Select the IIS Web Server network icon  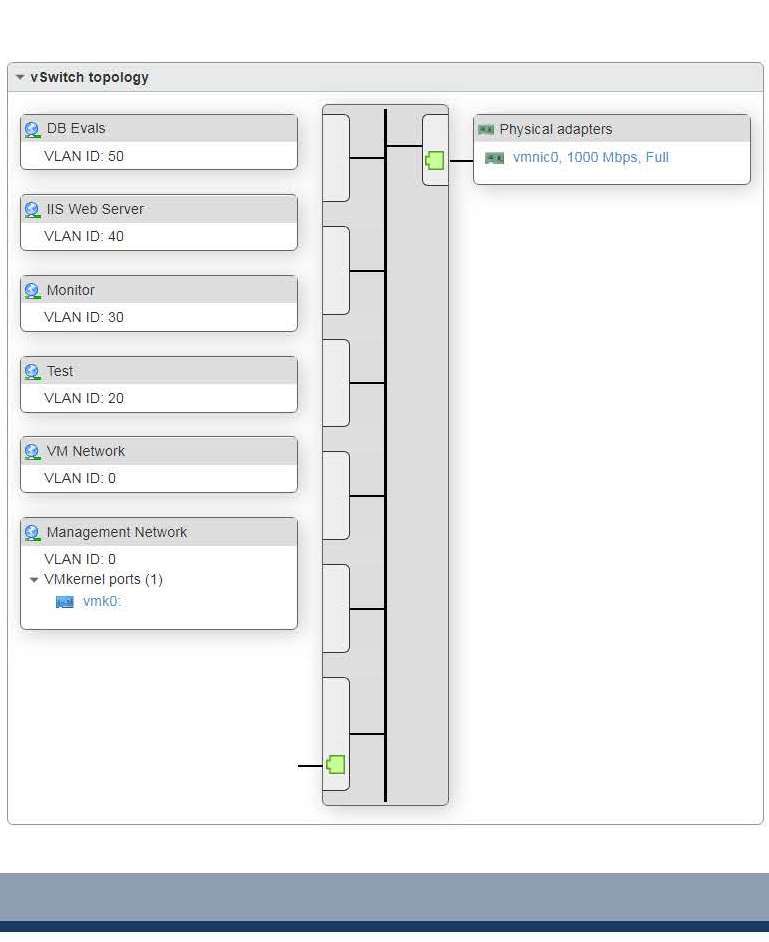coord(31,209)
